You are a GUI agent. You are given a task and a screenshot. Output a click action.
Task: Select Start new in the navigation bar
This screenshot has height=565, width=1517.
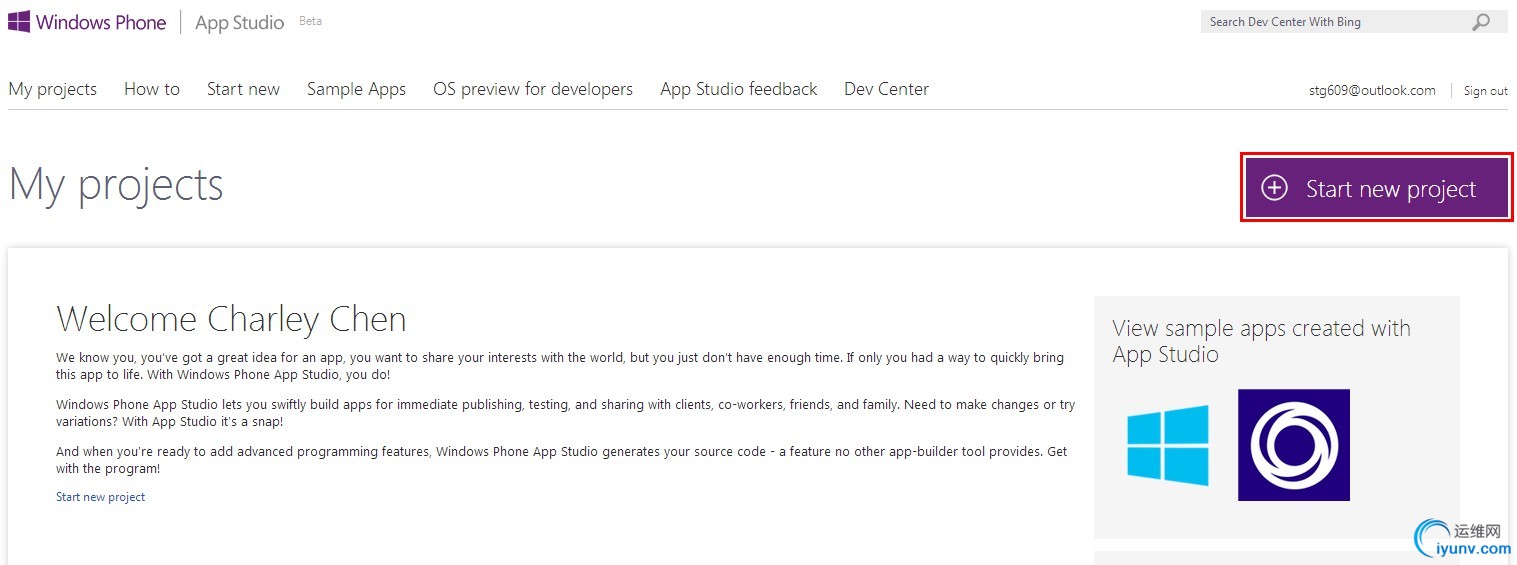243,89
